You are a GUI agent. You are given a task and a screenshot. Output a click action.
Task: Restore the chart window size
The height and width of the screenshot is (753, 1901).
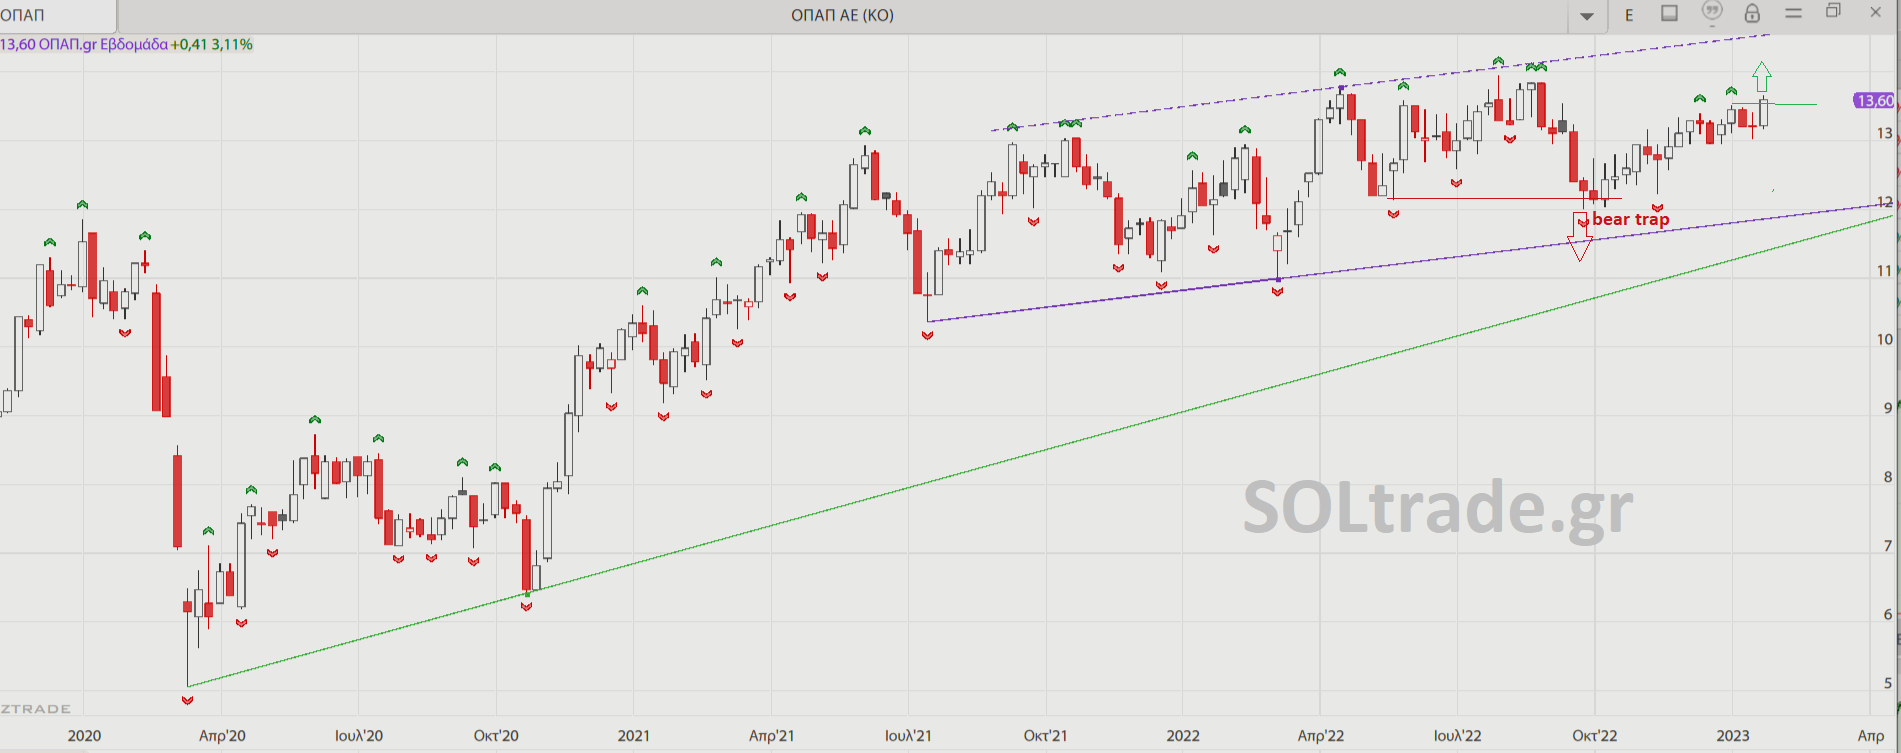click(1833, 11)
